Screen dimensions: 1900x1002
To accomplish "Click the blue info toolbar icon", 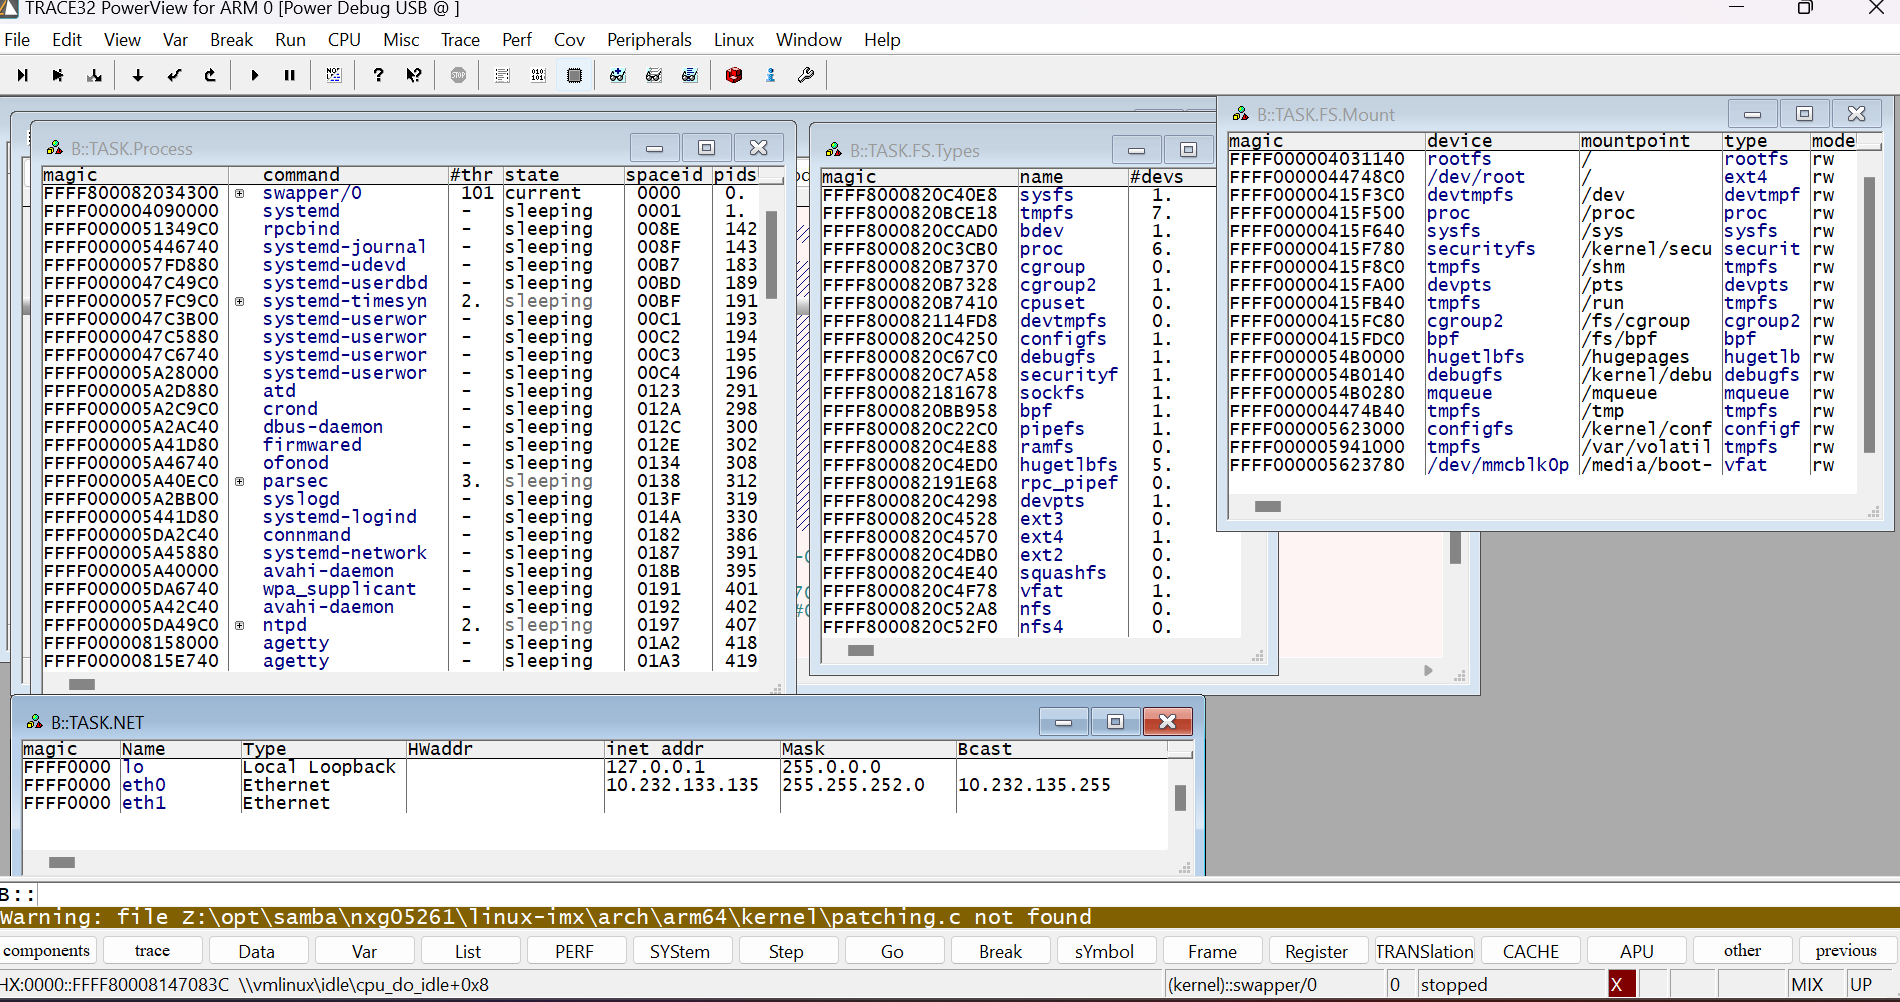I will (770, 75).
